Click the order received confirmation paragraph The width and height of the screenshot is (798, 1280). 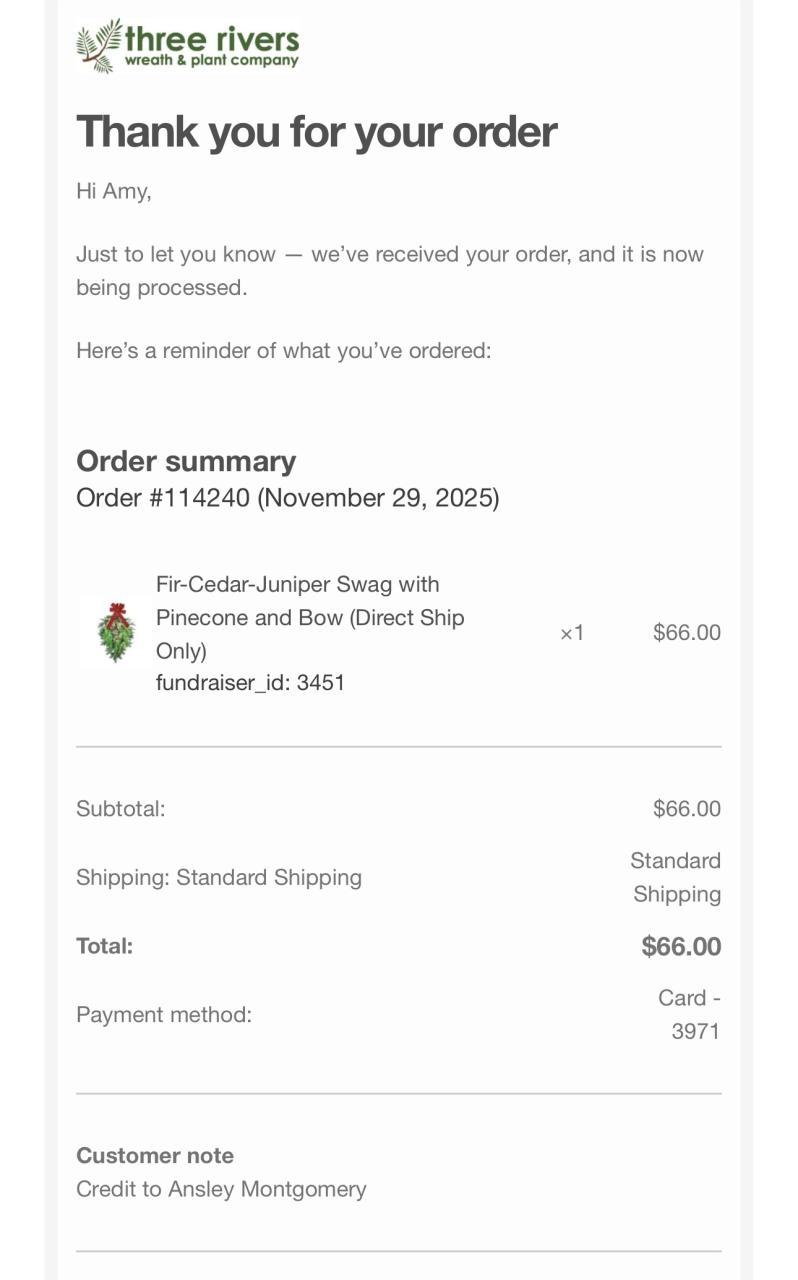pyautogui.click(x=389, y=270)
